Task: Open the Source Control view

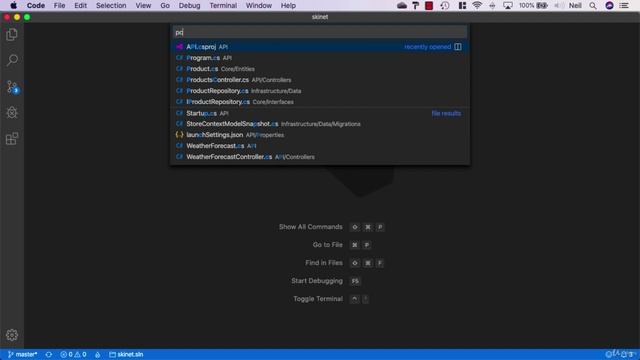Action: pyautogui.click(x=12, y=87)
